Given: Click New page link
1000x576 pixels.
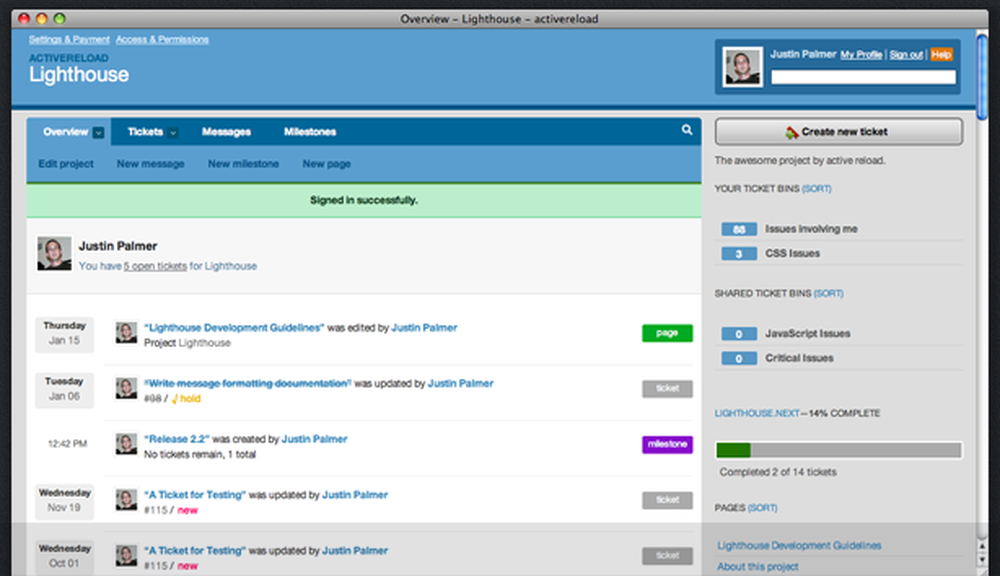Looking at the screenshot, I should pos(327,164).
